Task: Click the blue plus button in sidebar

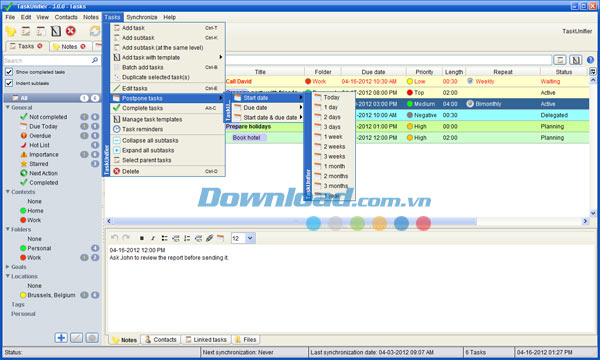Action: tap(61, 337)
